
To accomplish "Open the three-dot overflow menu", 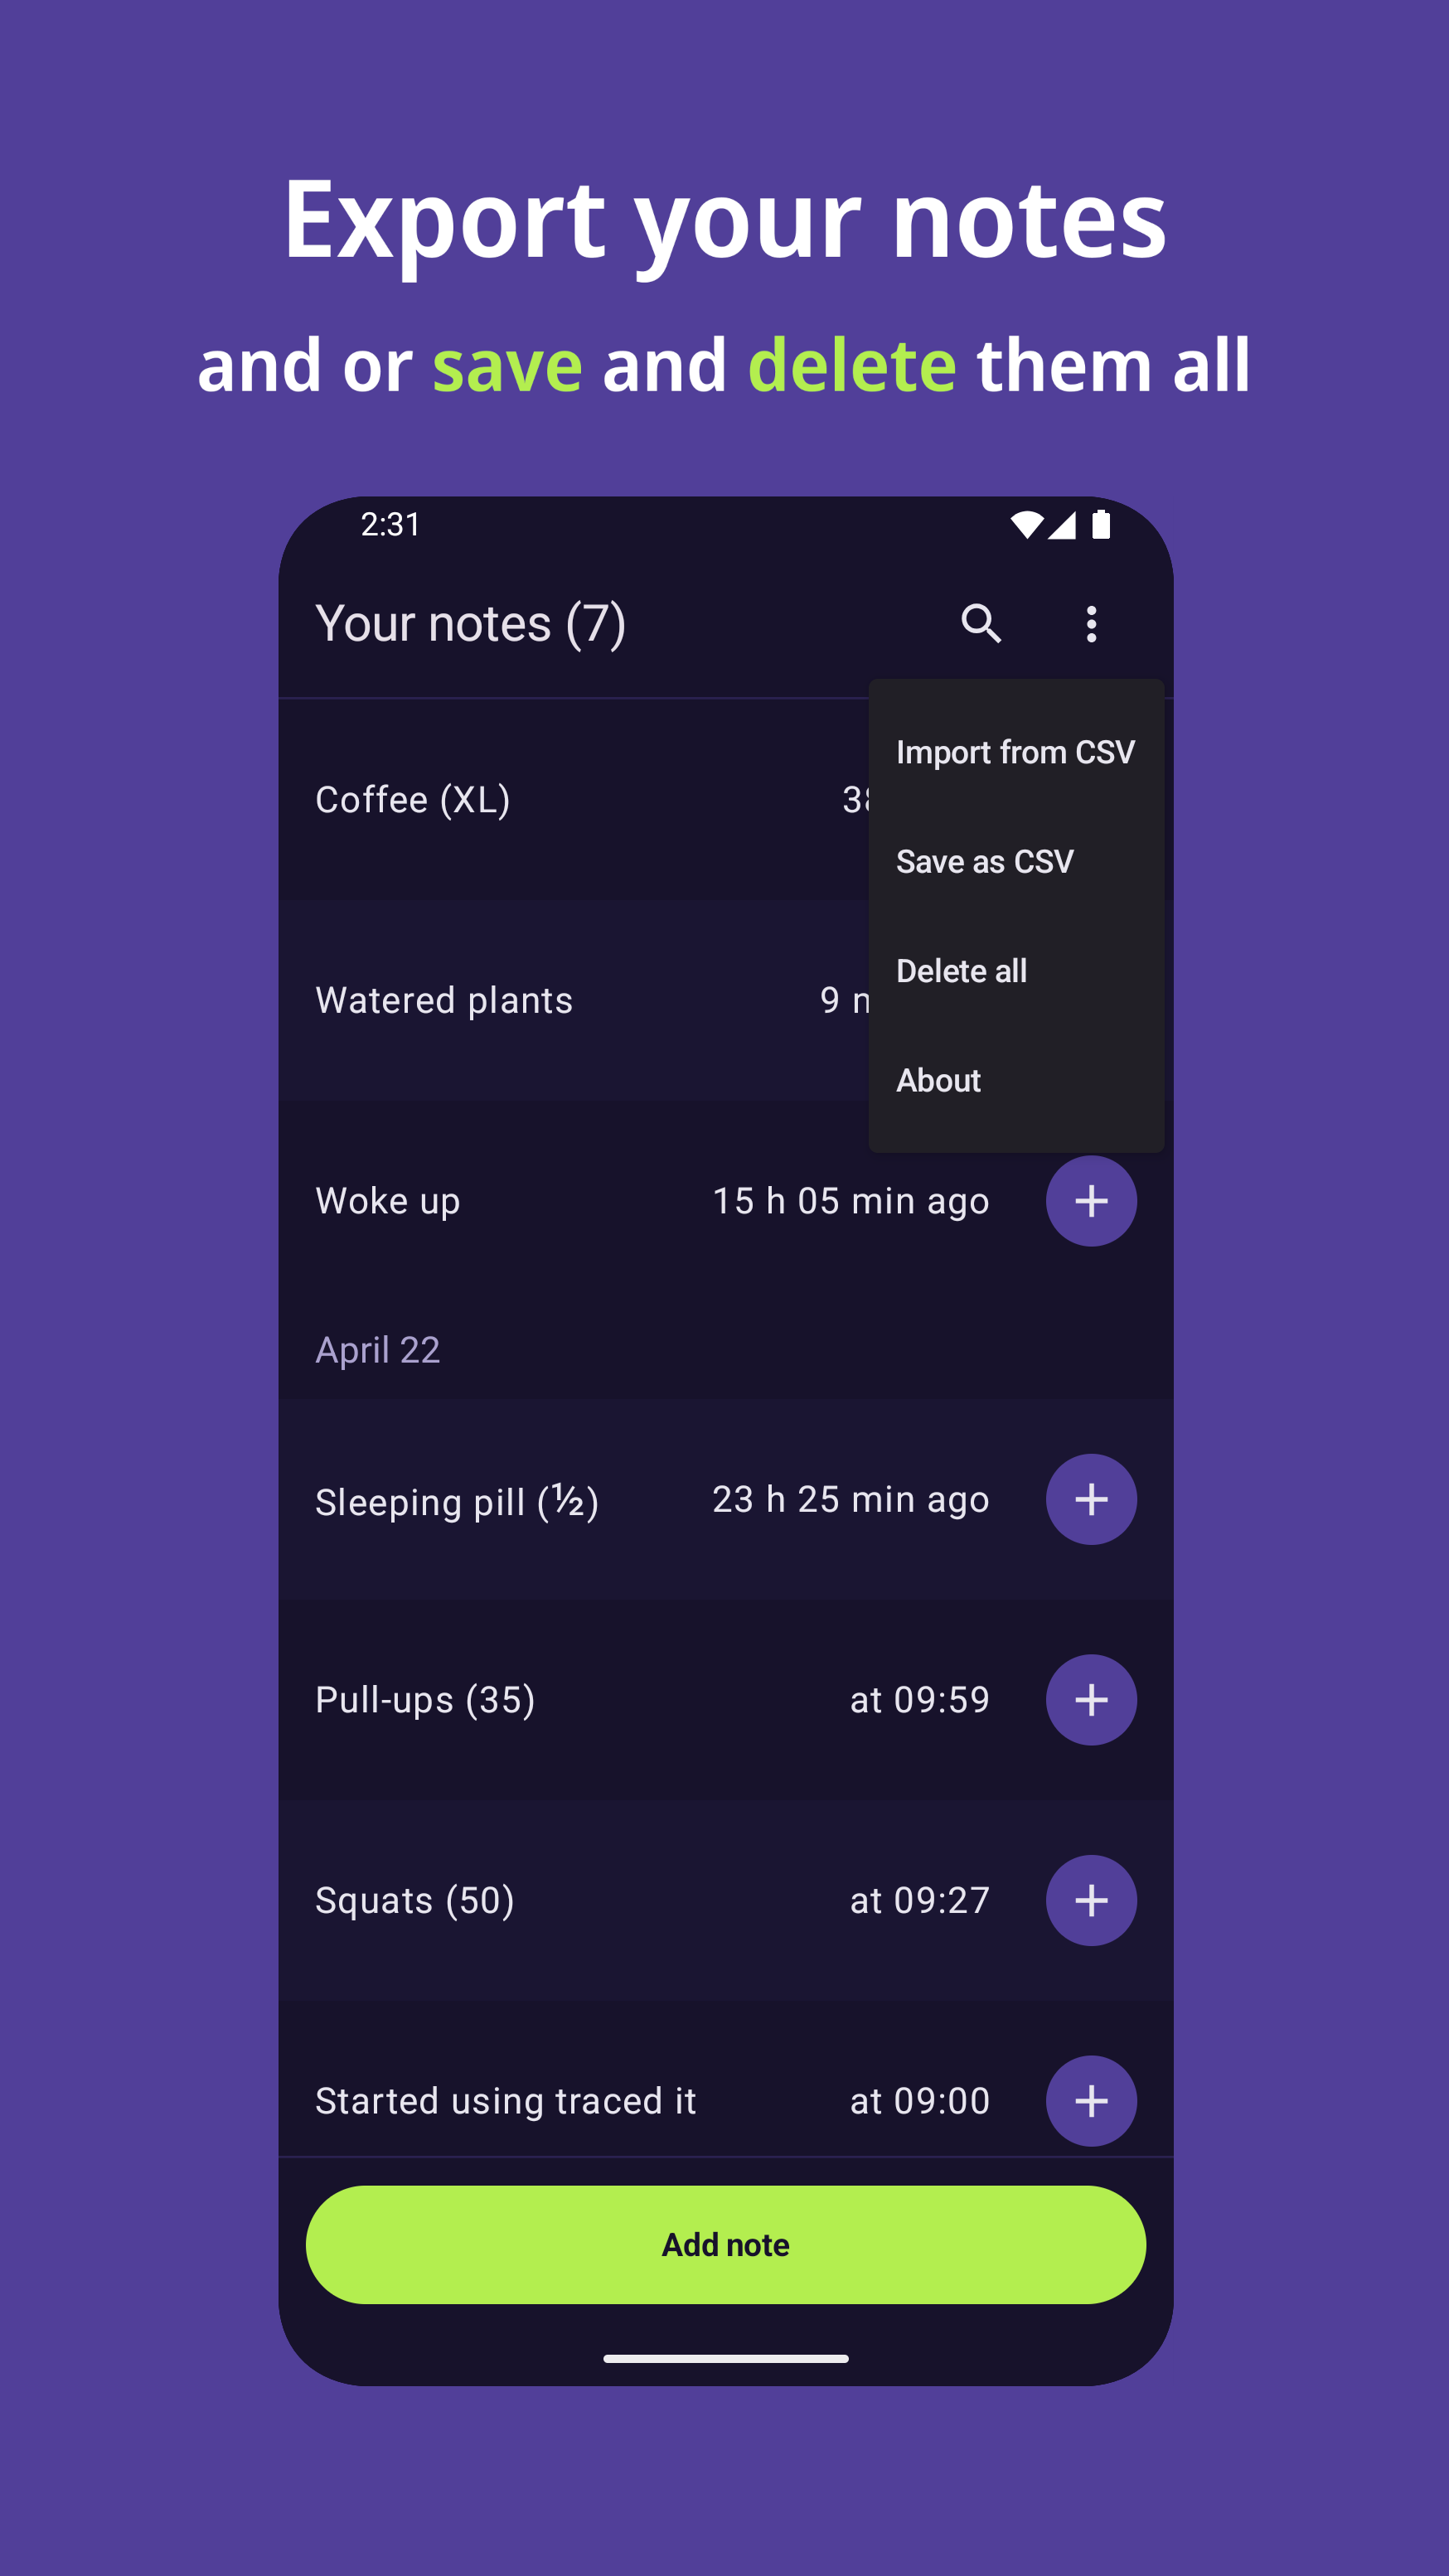I will pos(1091,624).
